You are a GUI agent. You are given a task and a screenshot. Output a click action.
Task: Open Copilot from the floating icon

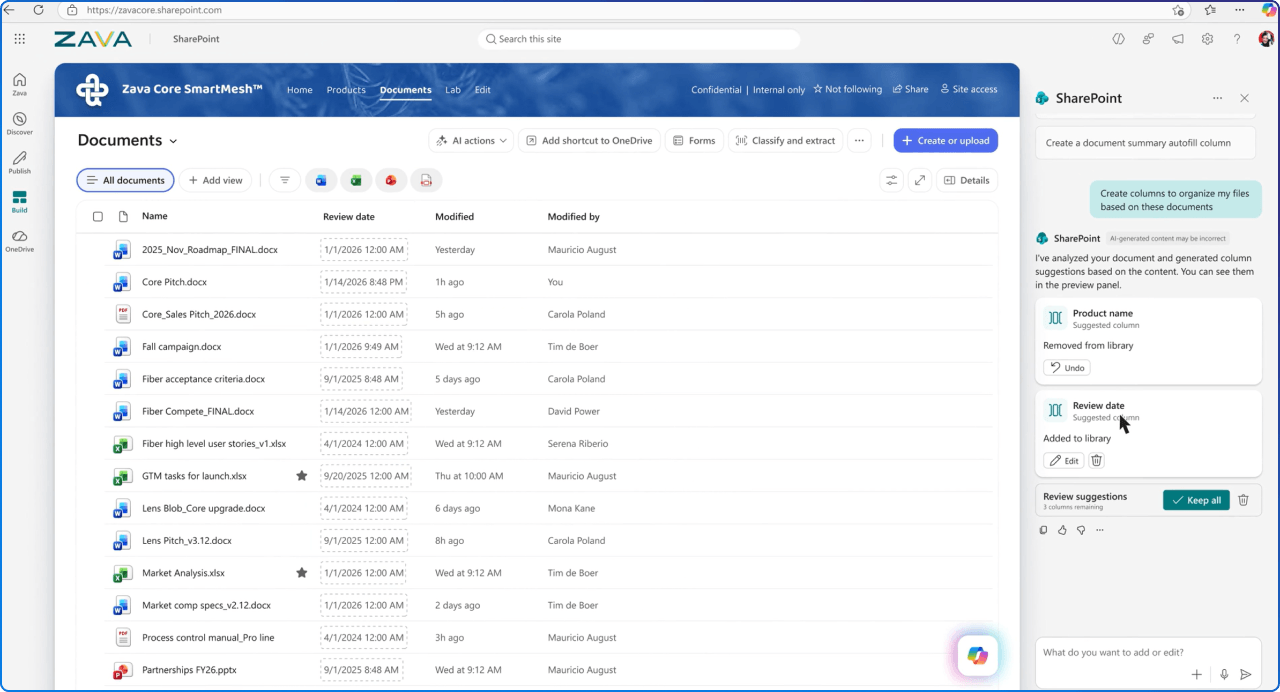click(x=976, y=655)
